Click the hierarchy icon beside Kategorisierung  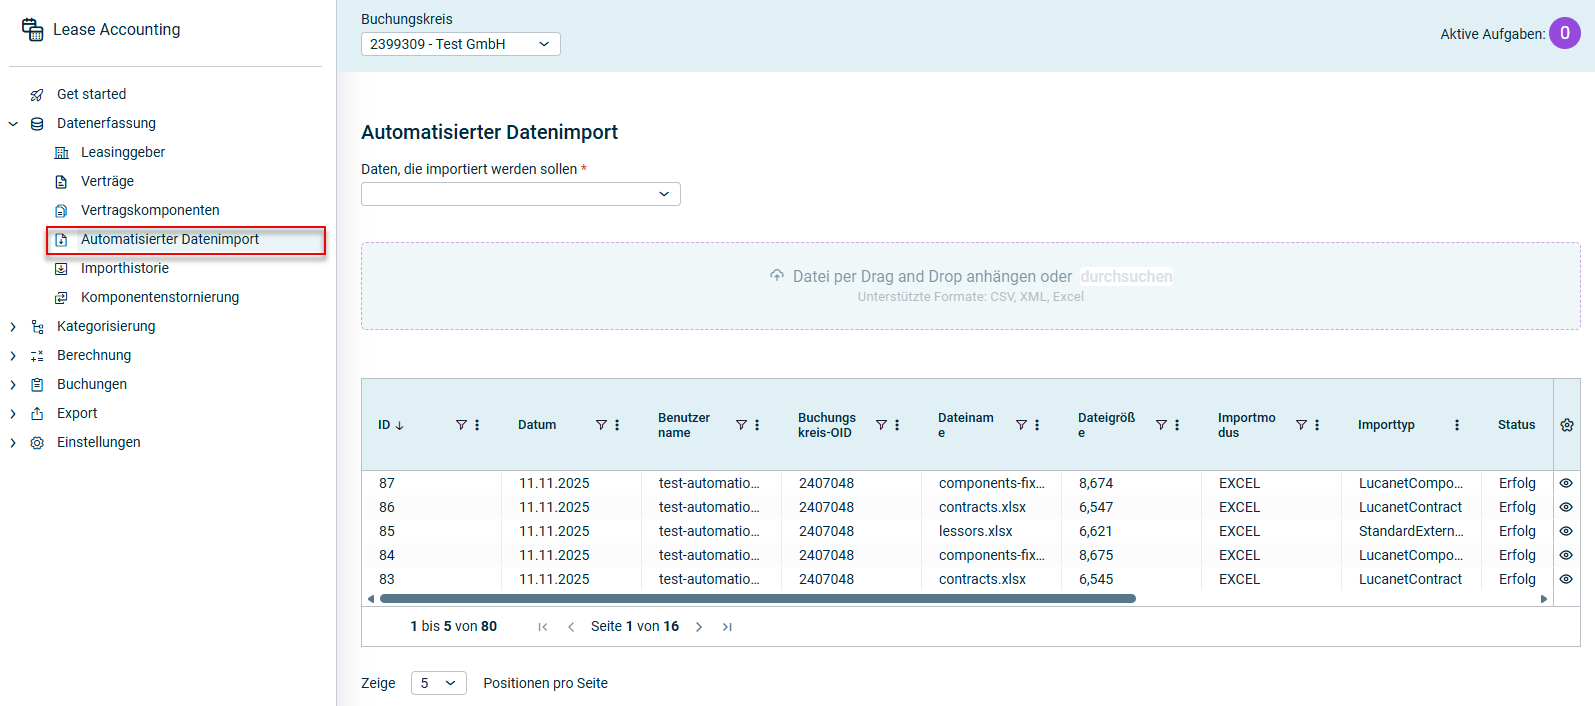[37, 327]
